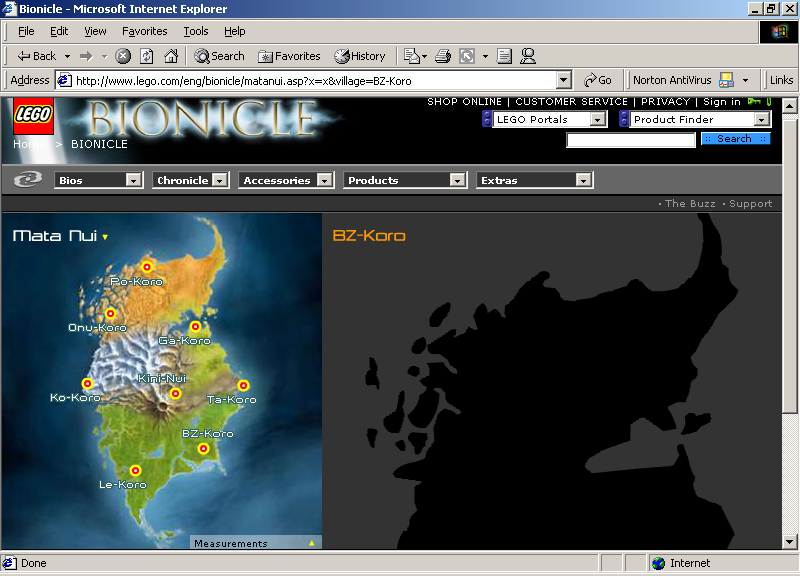Viewport: 800px width, 576px height.
Task: Click the site search text field
Action: click(x=631, y=140)
